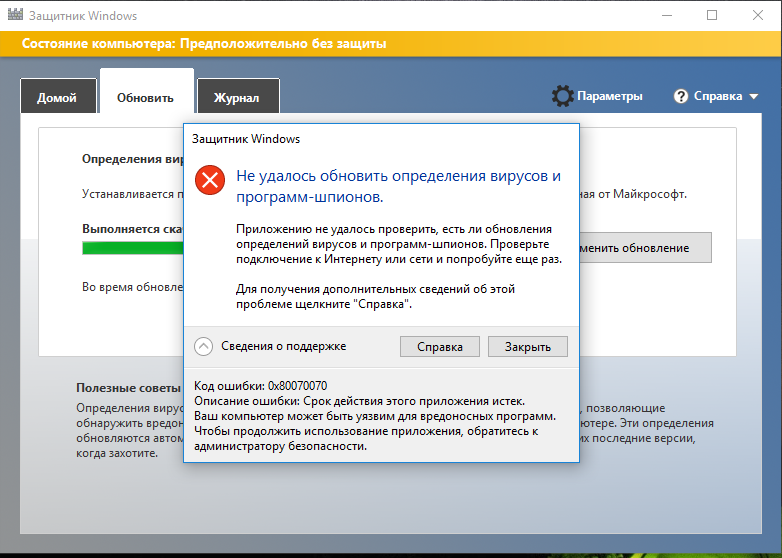Viewport: 782px width, 558px height.
Task: Click Описание ошибки line in details
Action: 359,401
